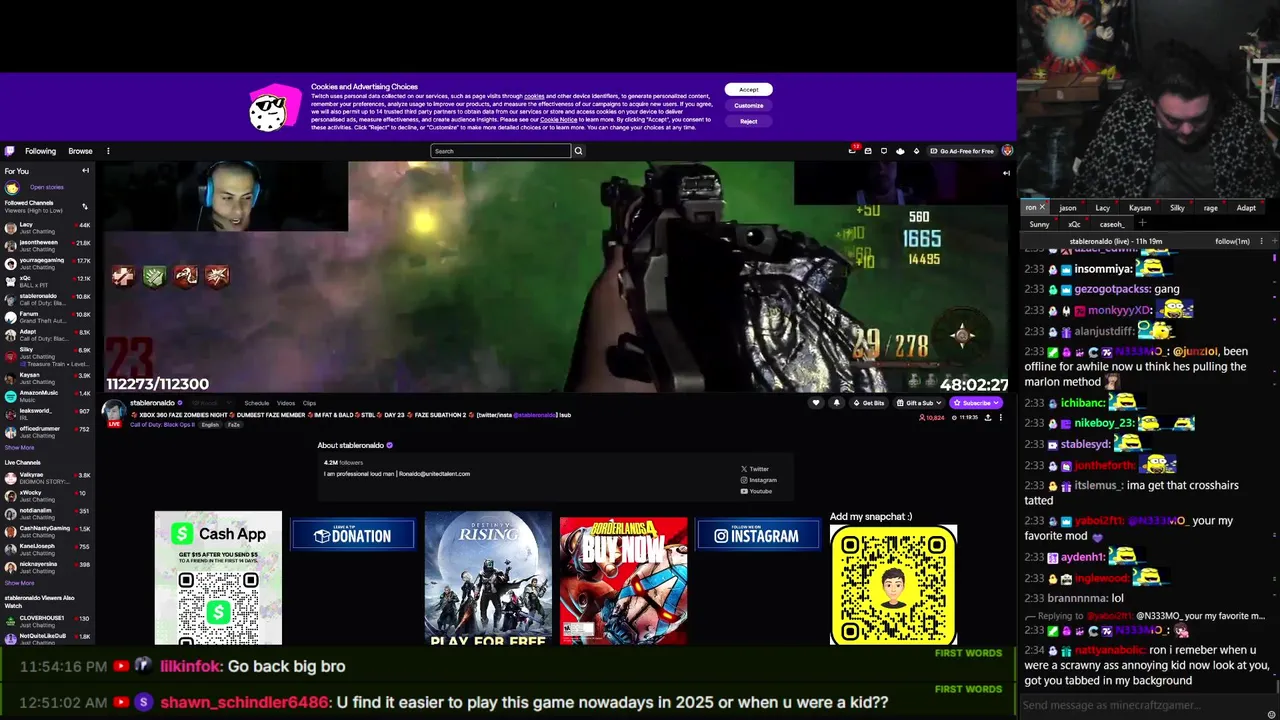Reject cookies in the banner

(x=749, y=121)
